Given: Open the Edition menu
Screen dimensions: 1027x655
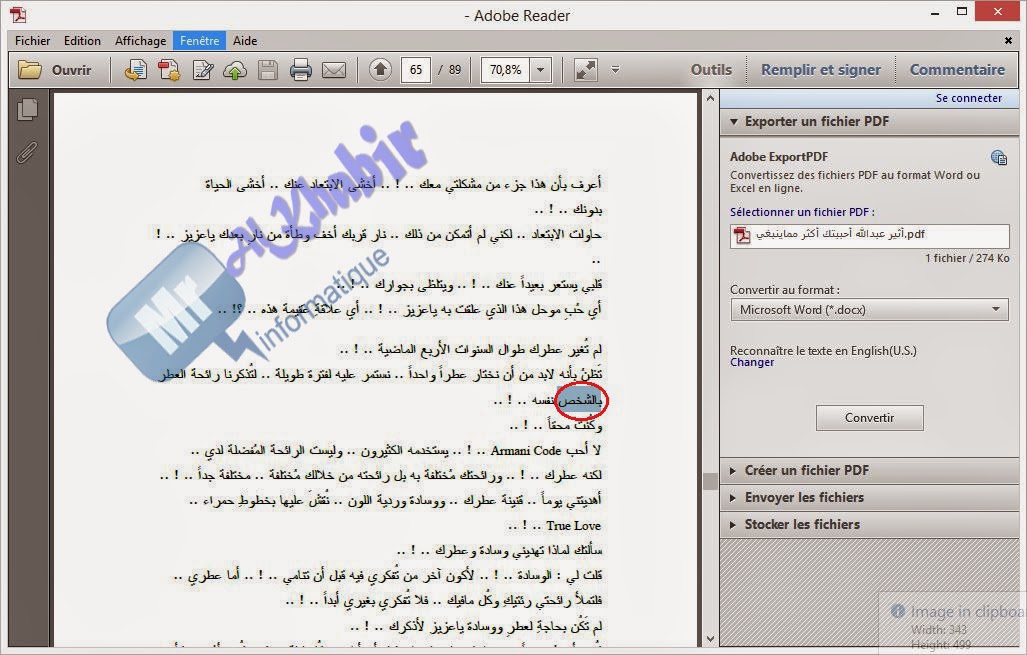Looking at the screenshot, I should (83, 41).
